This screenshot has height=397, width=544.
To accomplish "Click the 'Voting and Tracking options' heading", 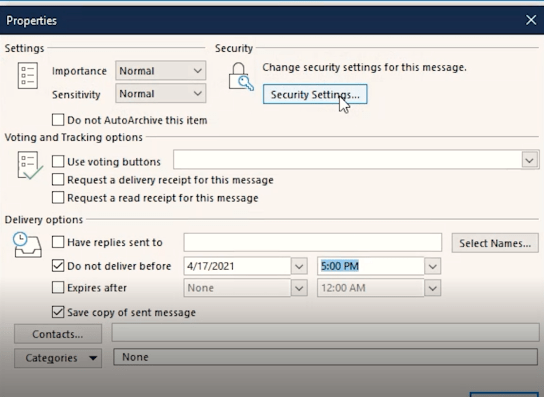I will (x=74, y=137).
